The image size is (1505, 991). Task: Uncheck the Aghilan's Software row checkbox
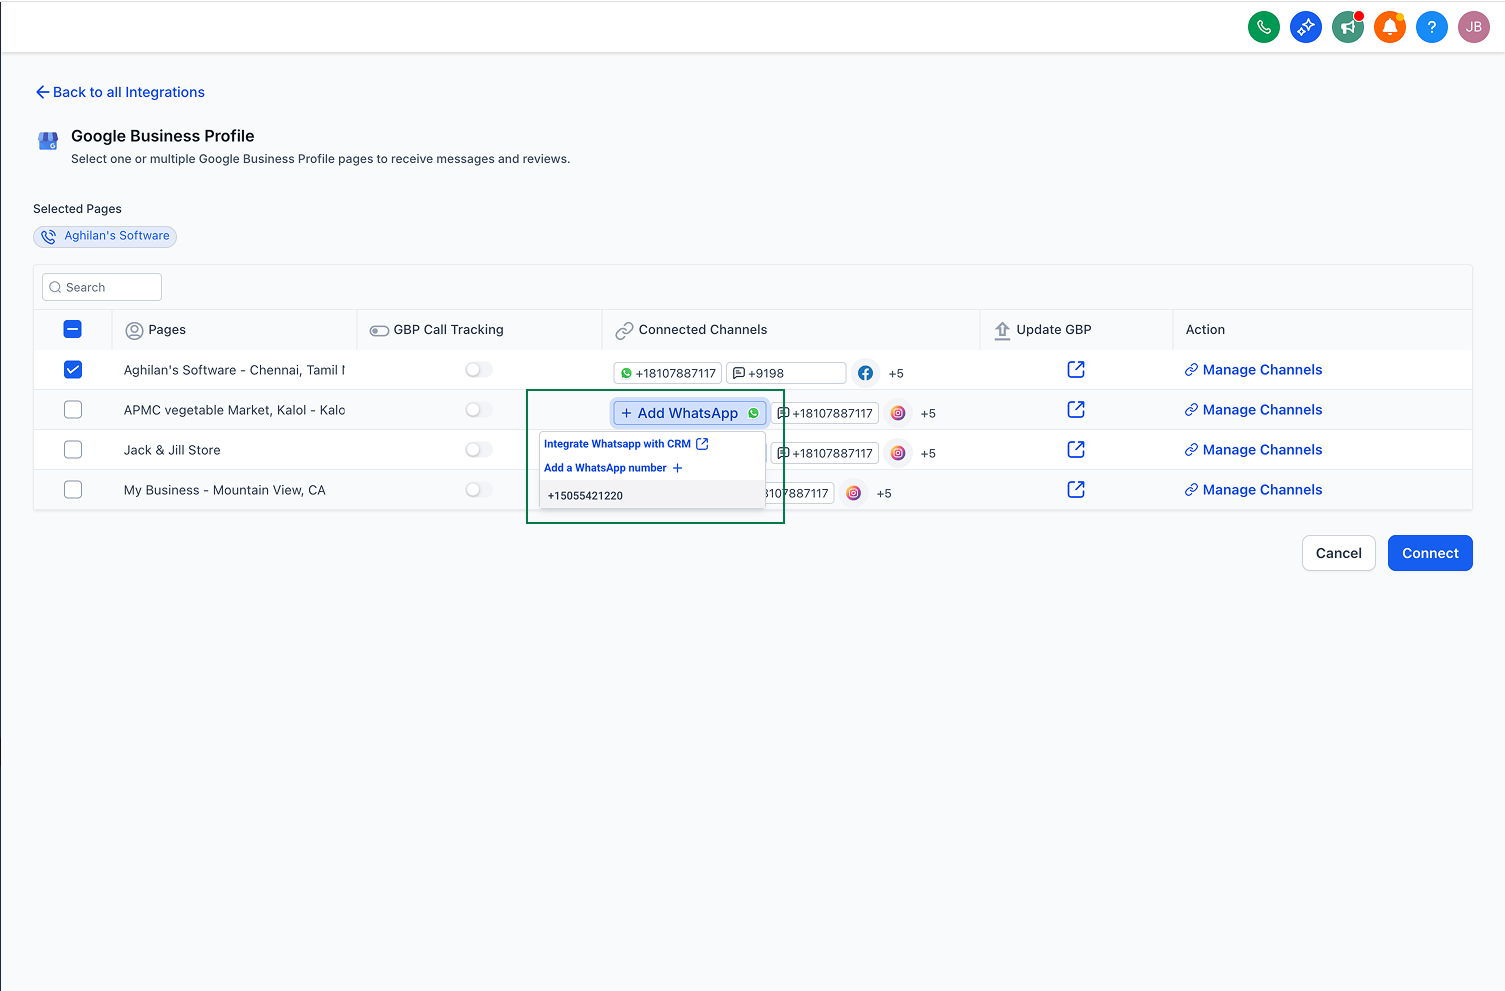coord(72,369)
